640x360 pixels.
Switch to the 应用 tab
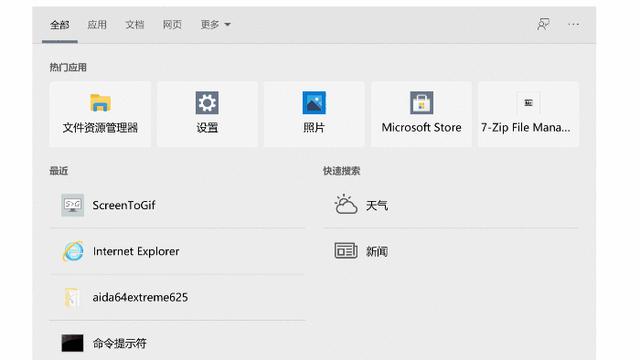[x=97, y=24]
